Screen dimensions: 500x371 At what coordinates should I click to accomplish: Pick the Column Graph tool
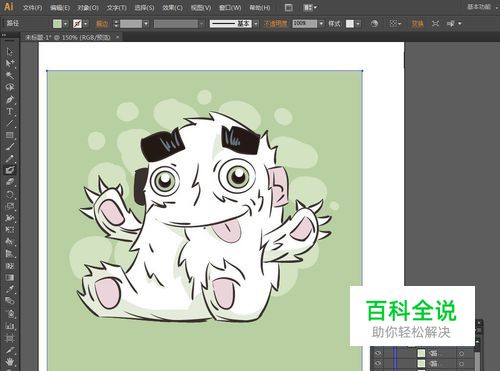coord(9,325)
